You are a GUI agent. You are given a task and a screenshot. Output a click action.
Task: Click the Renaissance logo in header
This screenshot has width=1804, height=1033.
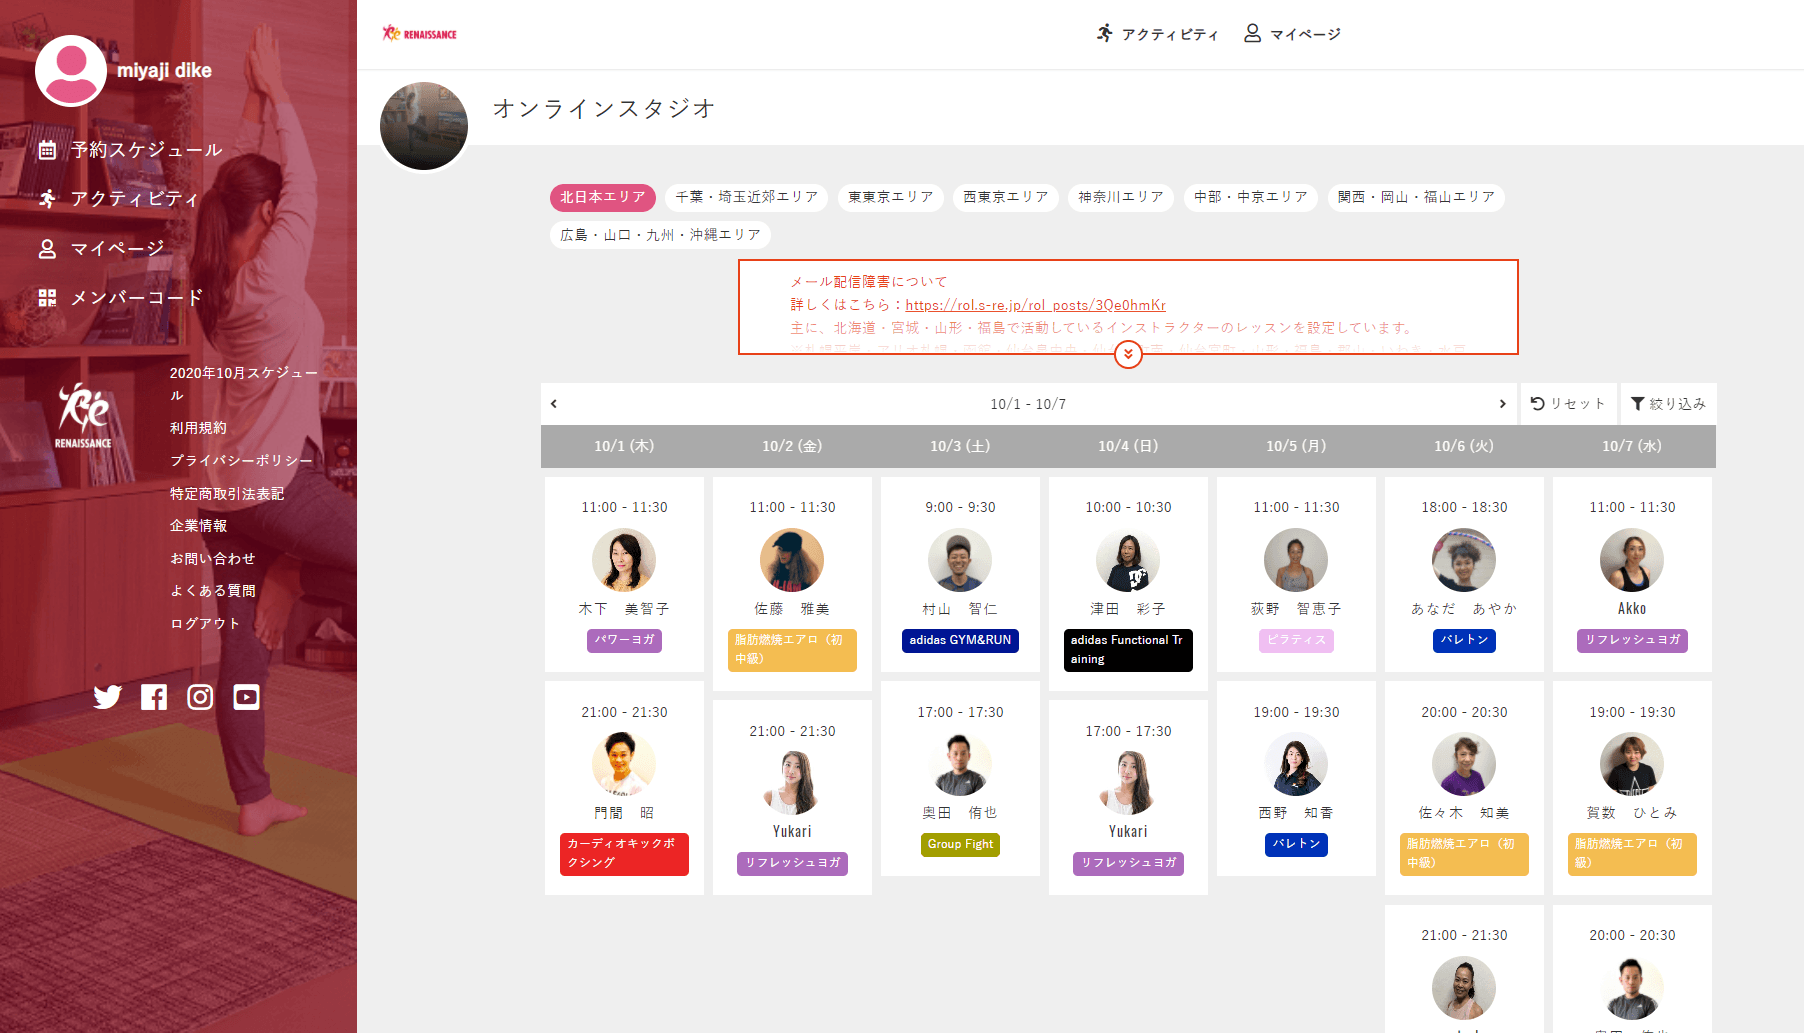tap(420, 34)
